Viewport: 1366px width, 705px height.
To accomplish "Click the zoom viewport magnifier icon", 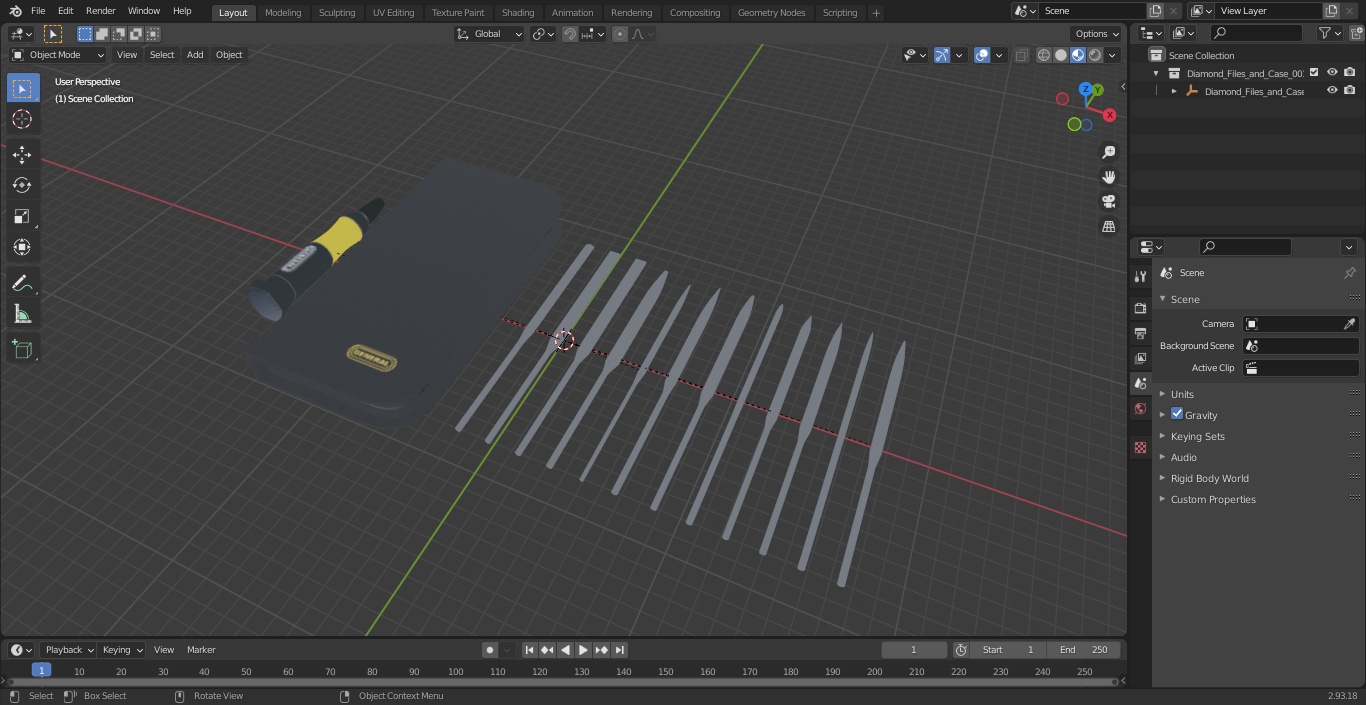I will click(x=1108, y=152).
